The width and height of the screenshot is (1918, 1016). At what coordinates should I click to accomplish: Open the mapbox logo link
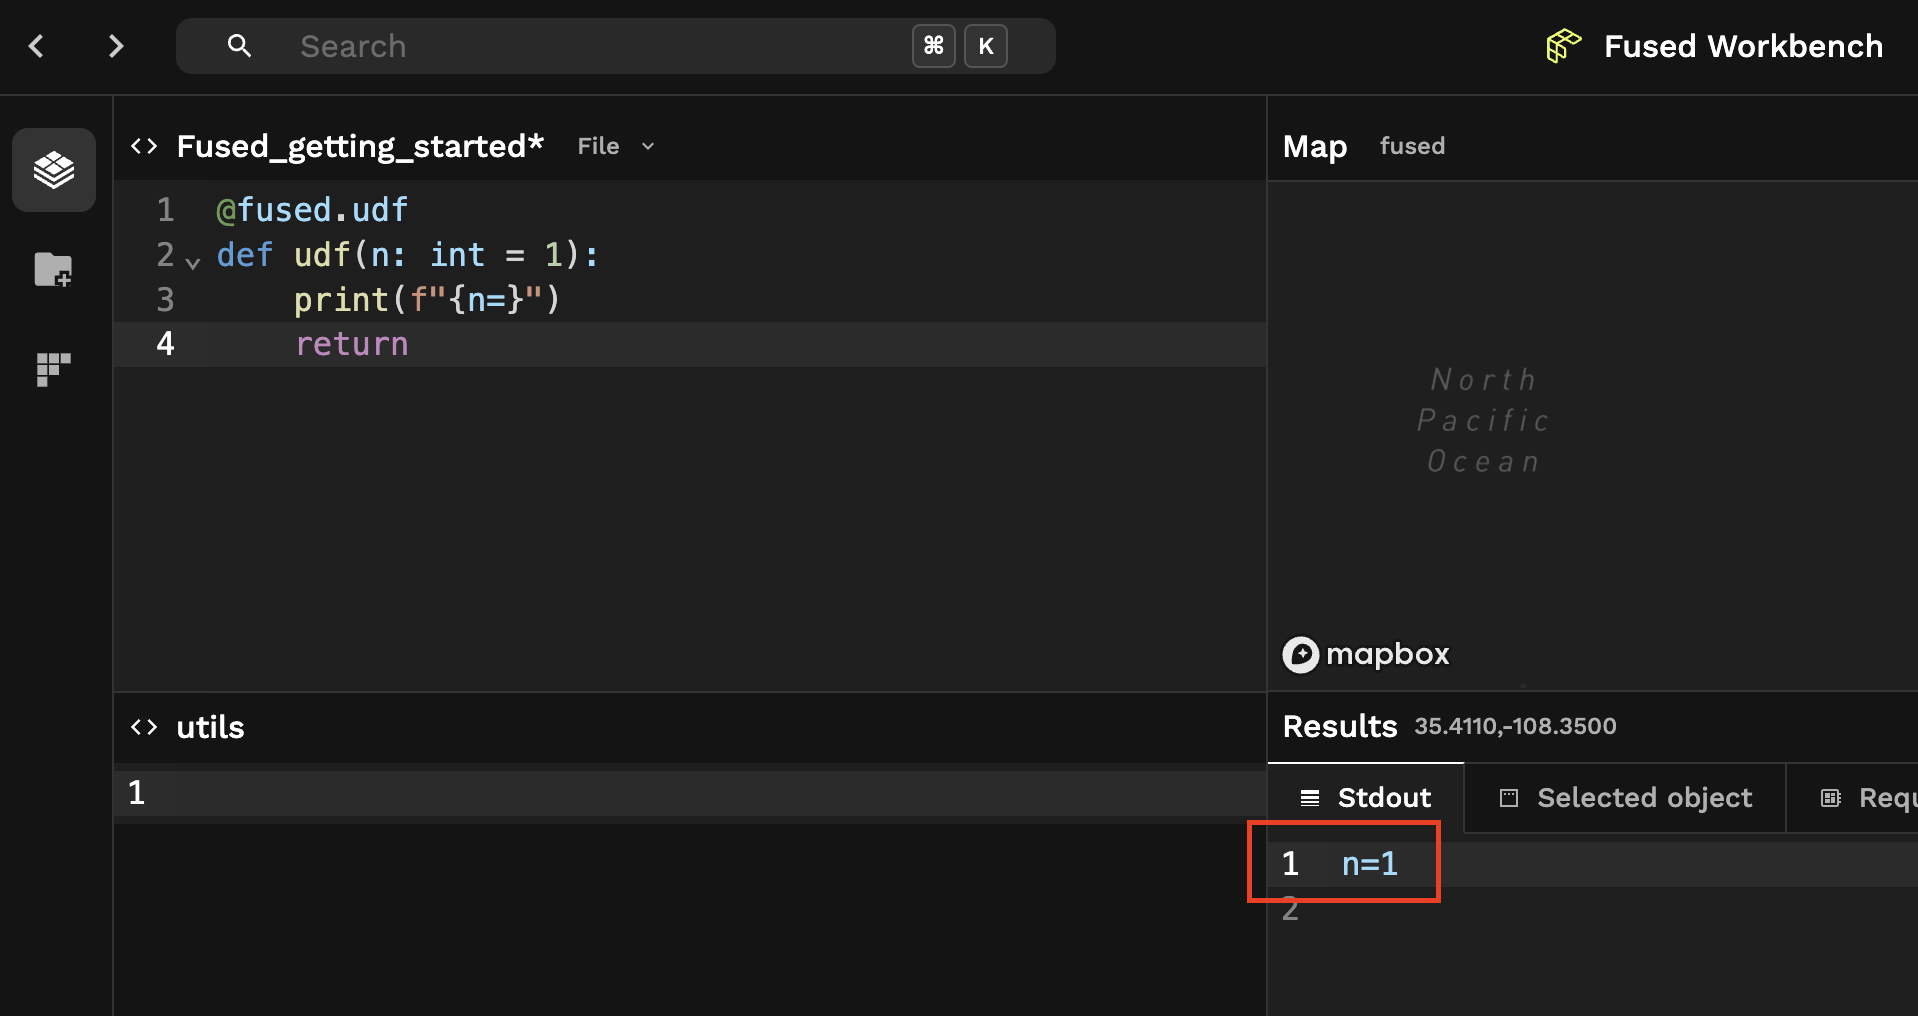(x=1366, y=654)
